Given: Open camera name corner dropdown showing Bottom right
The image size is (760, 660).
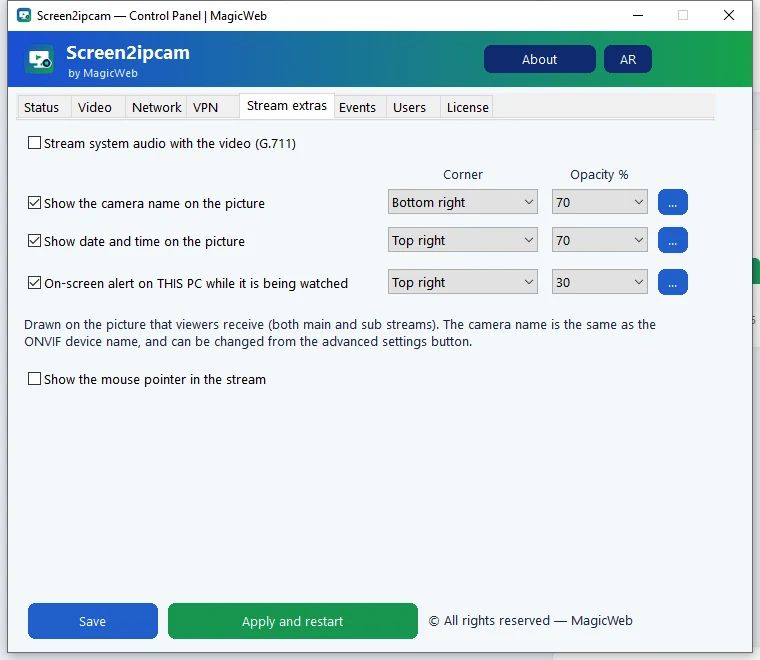Looking at the screenshot, I should [462, 202].
